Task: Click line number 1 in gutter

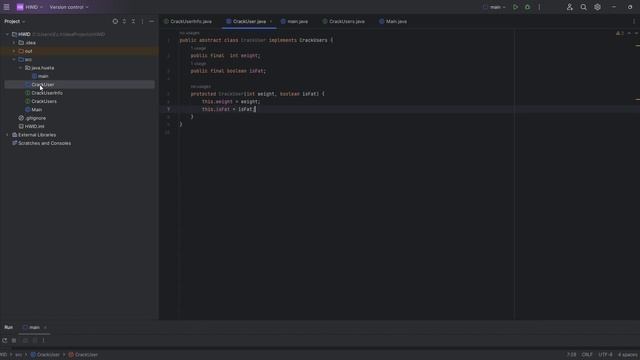Action: tap(168, 40)
